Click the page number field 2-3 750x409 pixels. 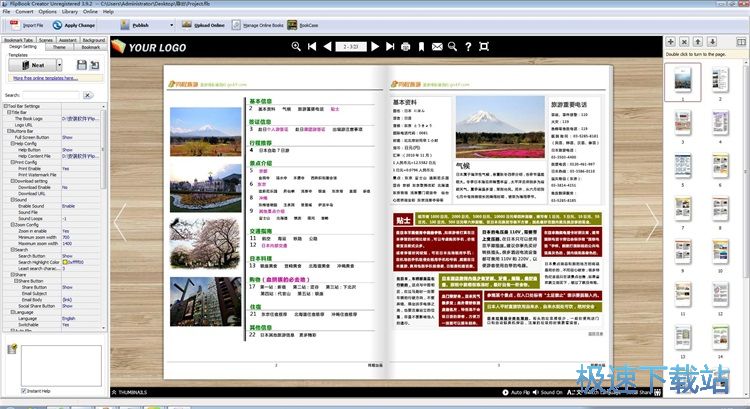point(351,46)
